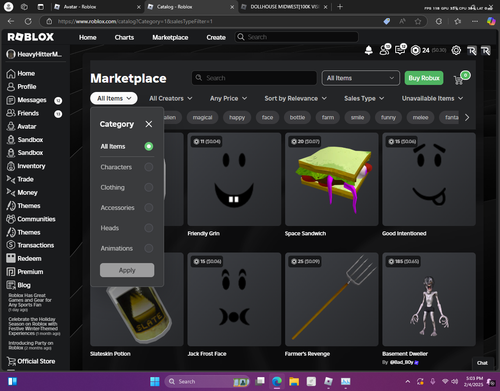
Task: Select the bottle topic tag
Action: [x=297, y=117]
